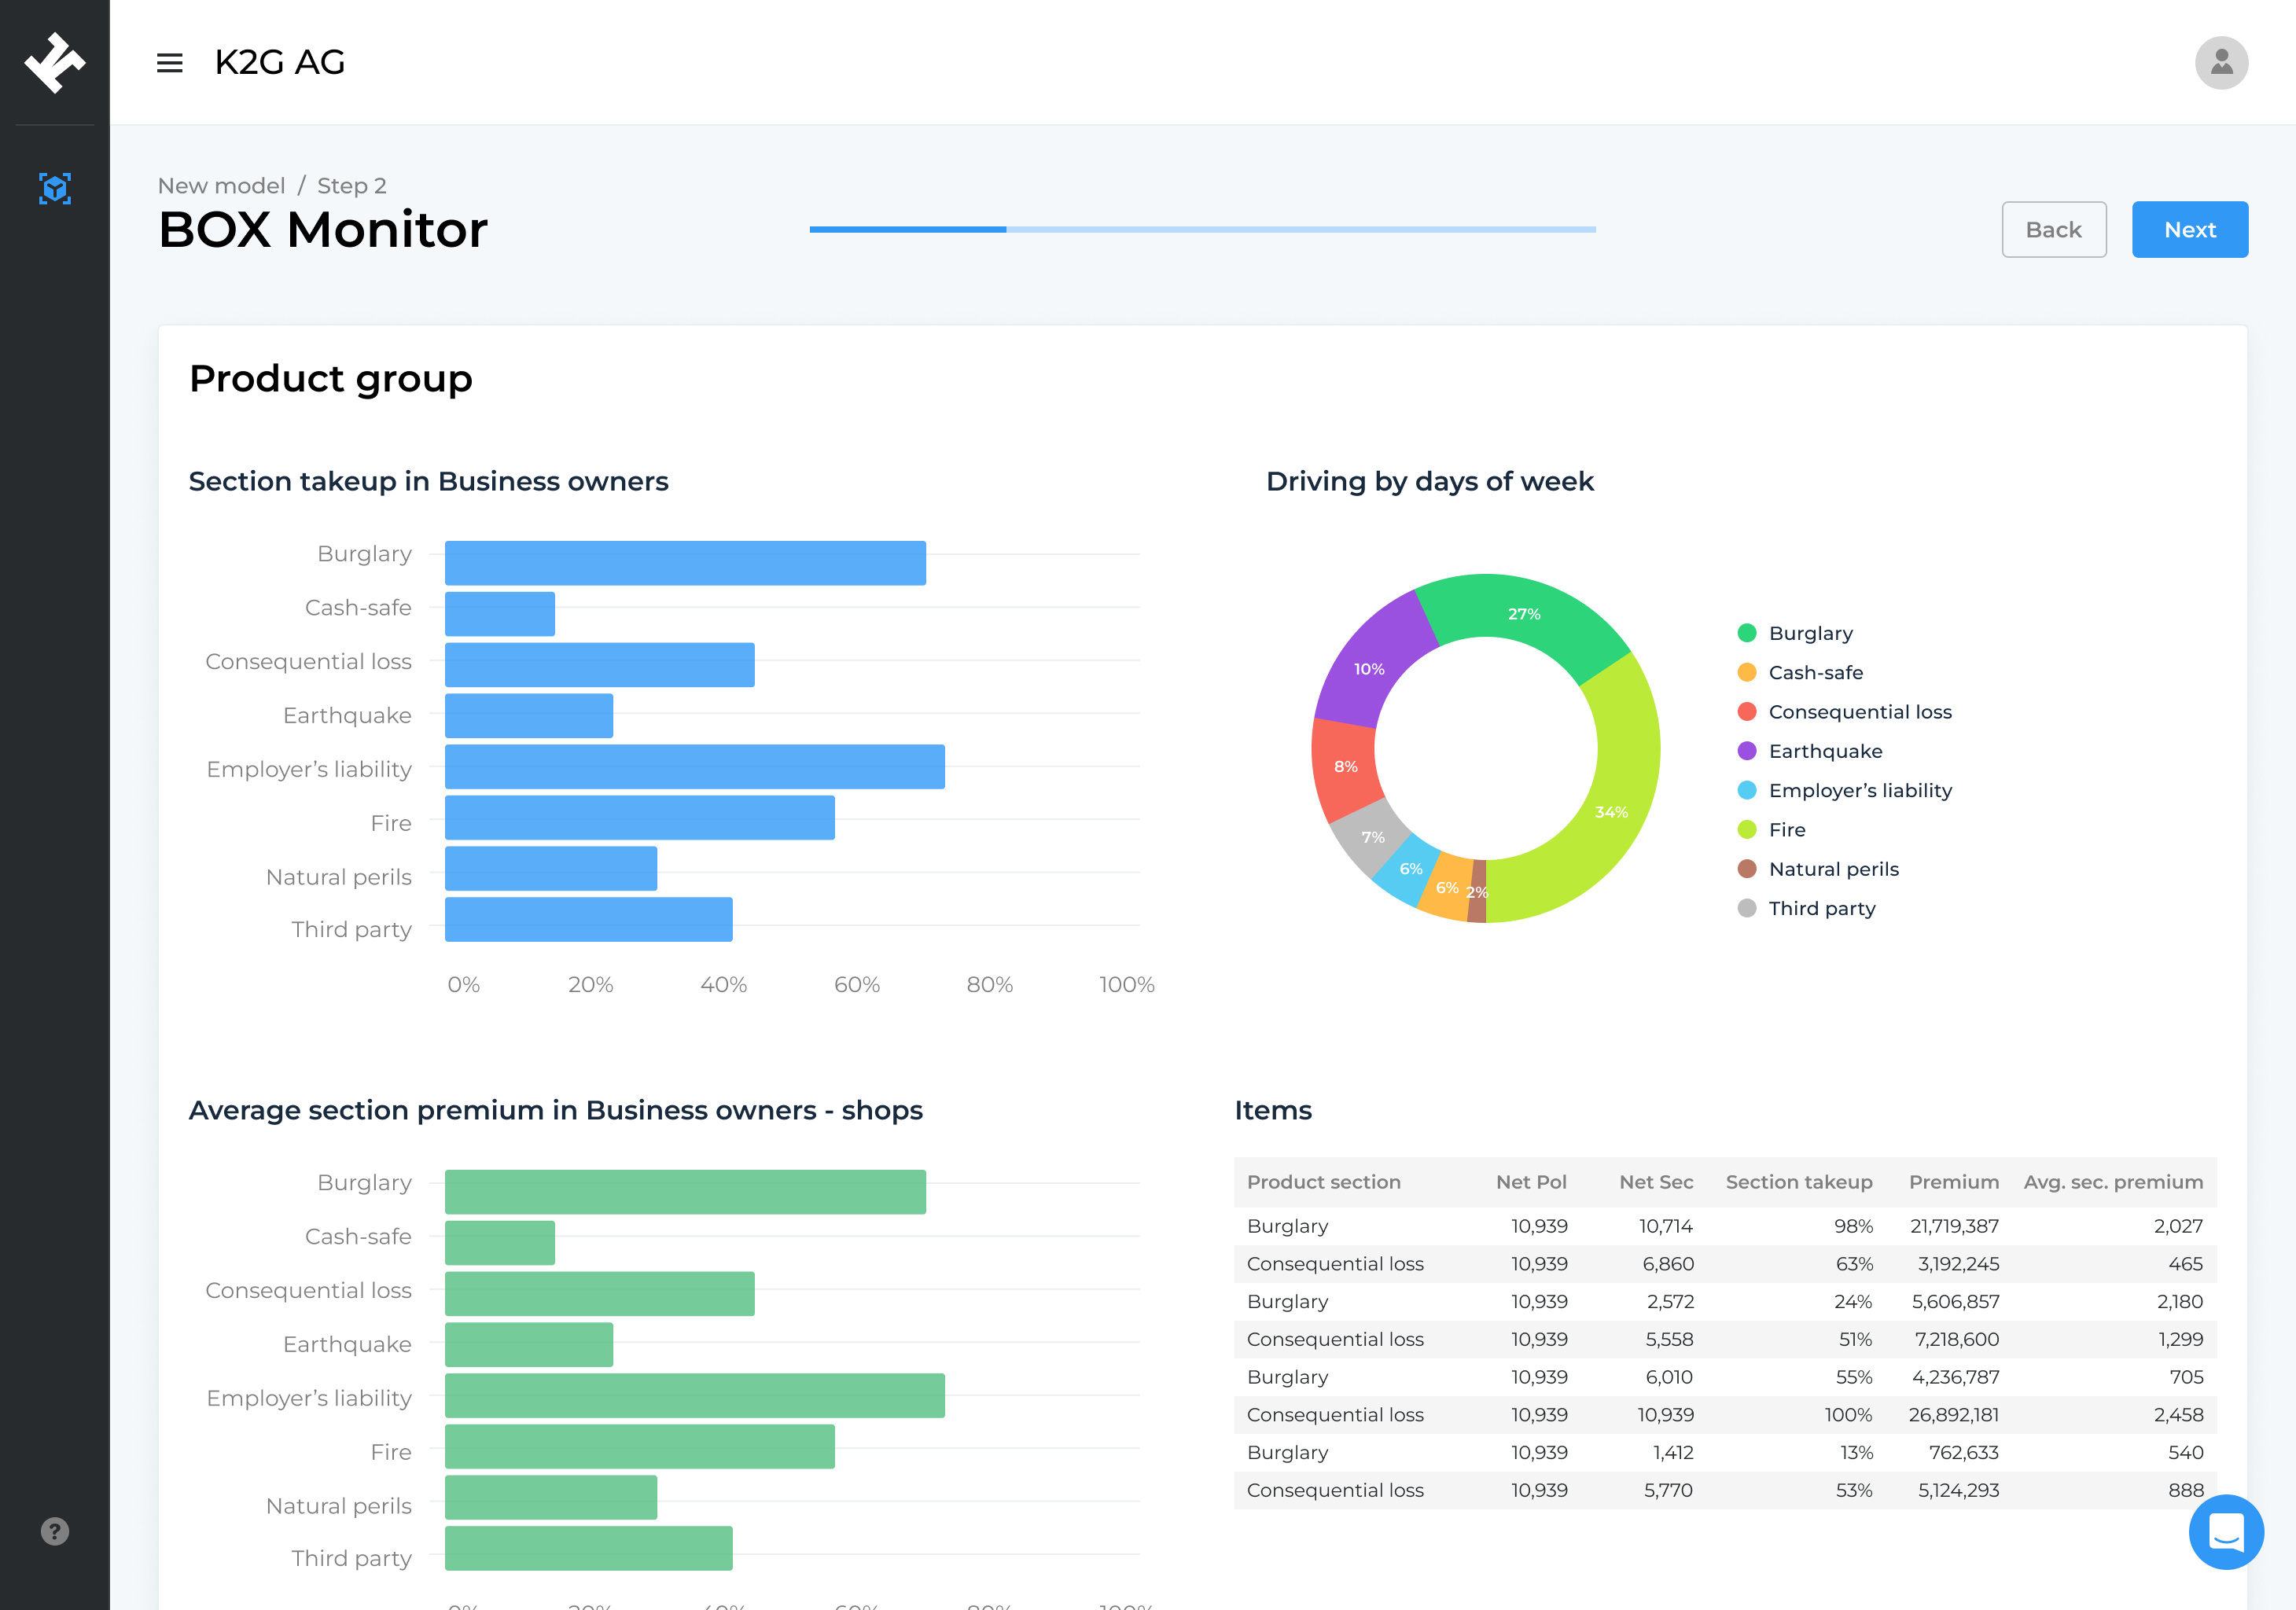This screenshot has width=2296, height=1610.
Task: Select first Burglary row in Items table
Action: [x=1724, y=1226]
